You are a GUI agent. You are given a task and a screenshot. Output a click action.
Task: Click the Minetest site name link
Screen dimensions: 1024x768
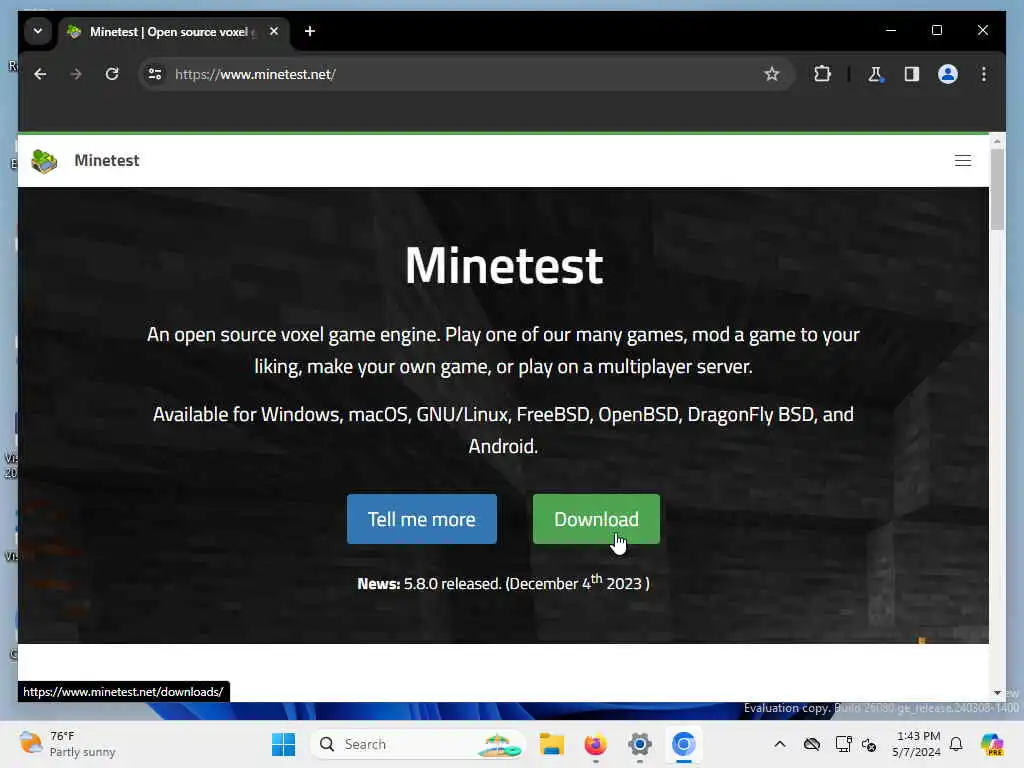point(106,161)
